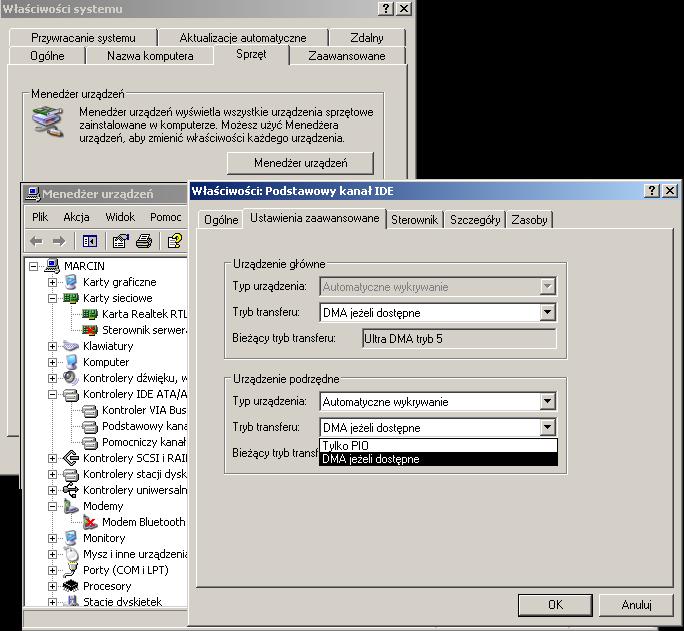684x631 pixels.
Task: Select Podstawowy kanał IDE device in tree
Action: tap(135, 426)
